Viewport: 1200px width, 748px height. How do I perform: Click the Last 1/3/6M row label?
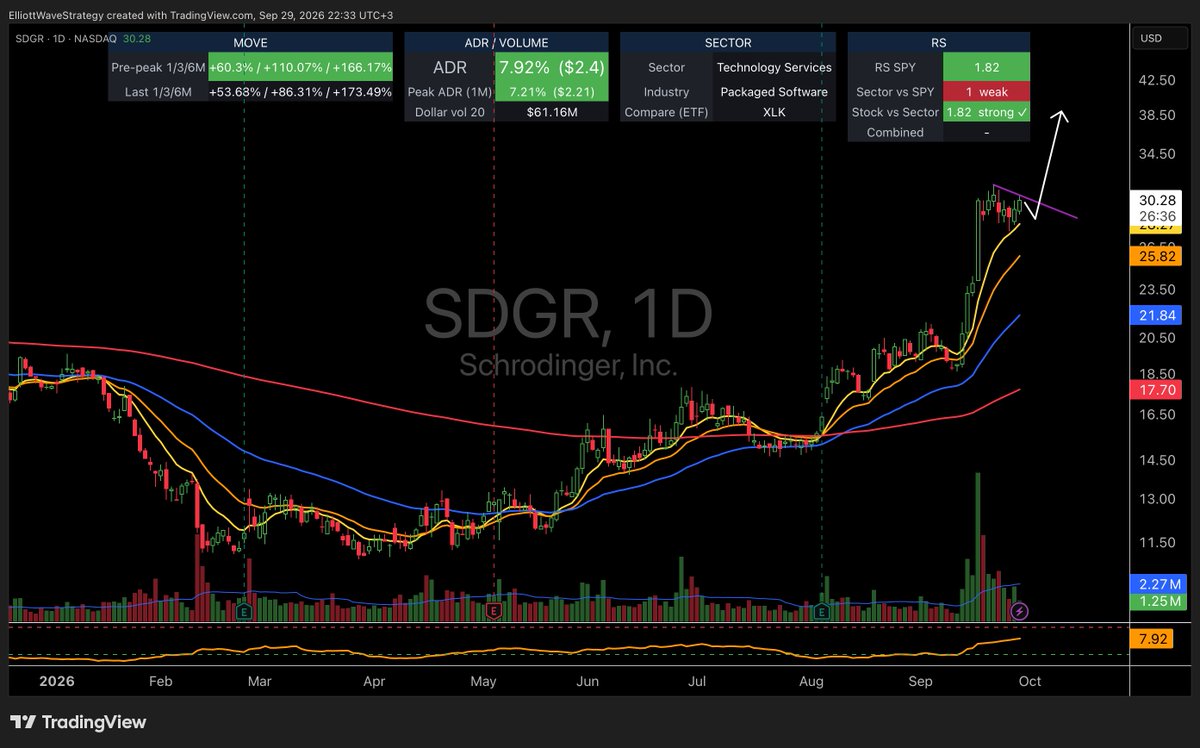(157, 91)
